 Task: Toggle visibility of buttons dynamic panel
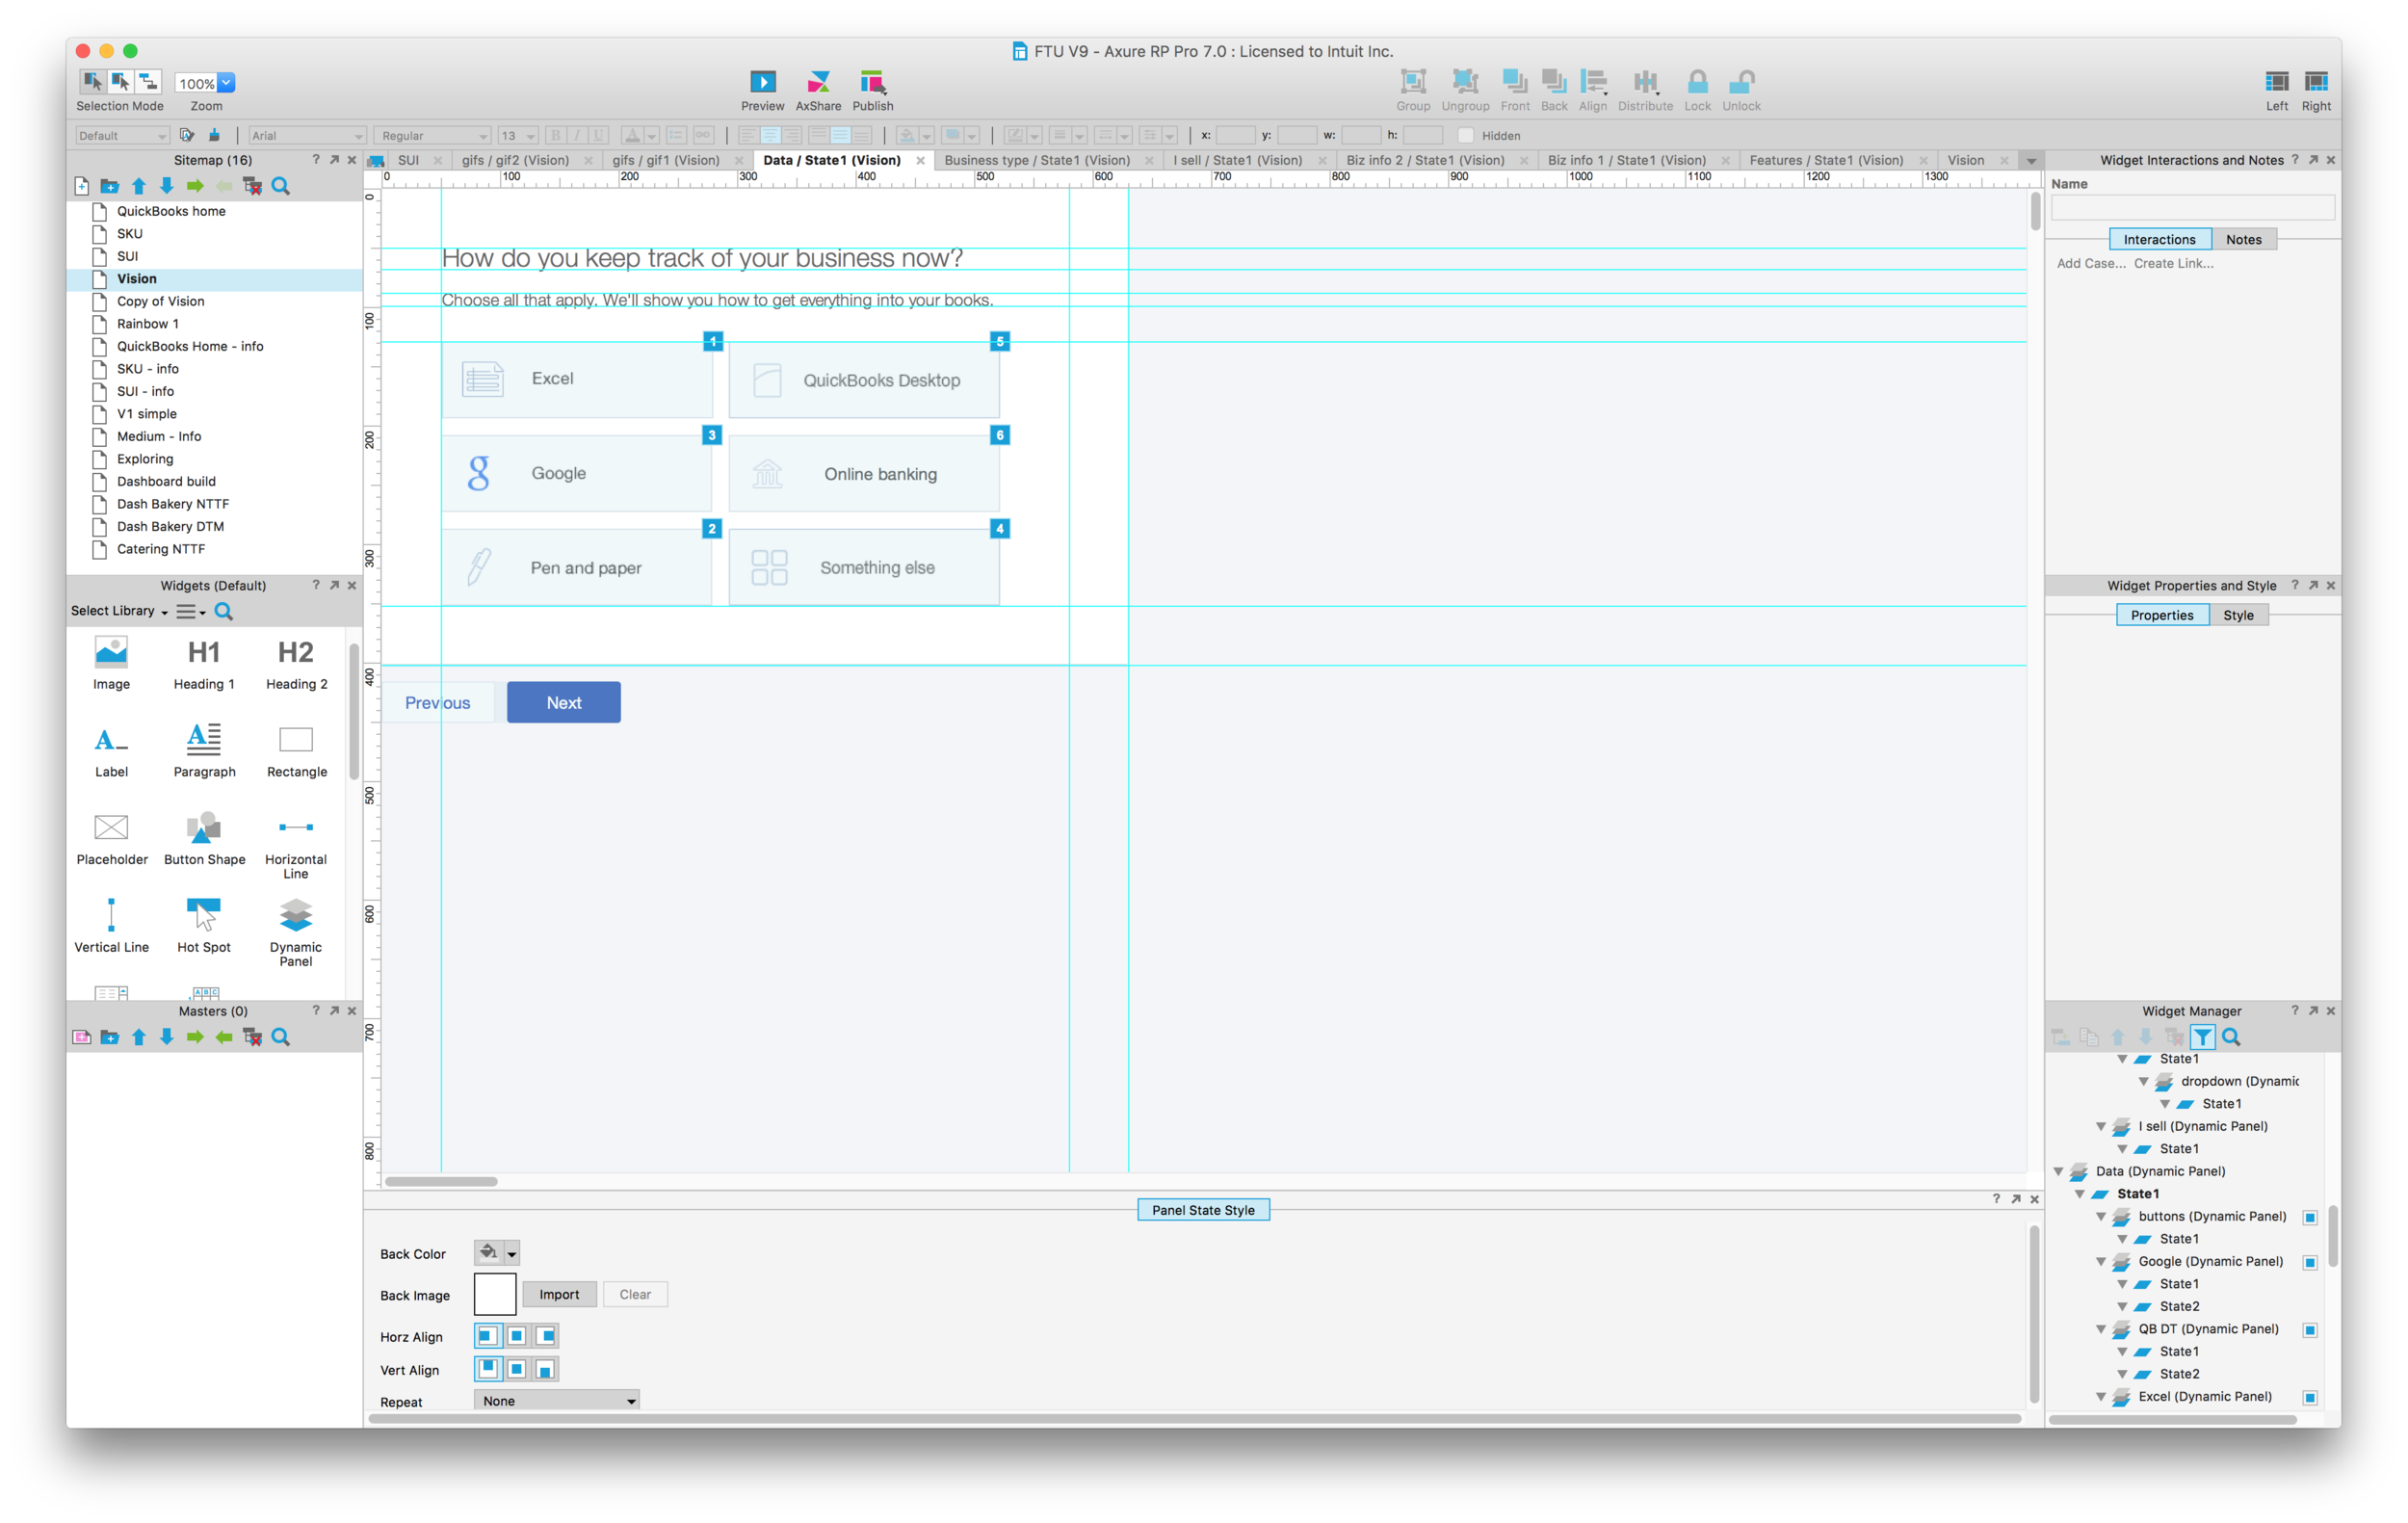pyautogui.click(x=2310, y=1217)
